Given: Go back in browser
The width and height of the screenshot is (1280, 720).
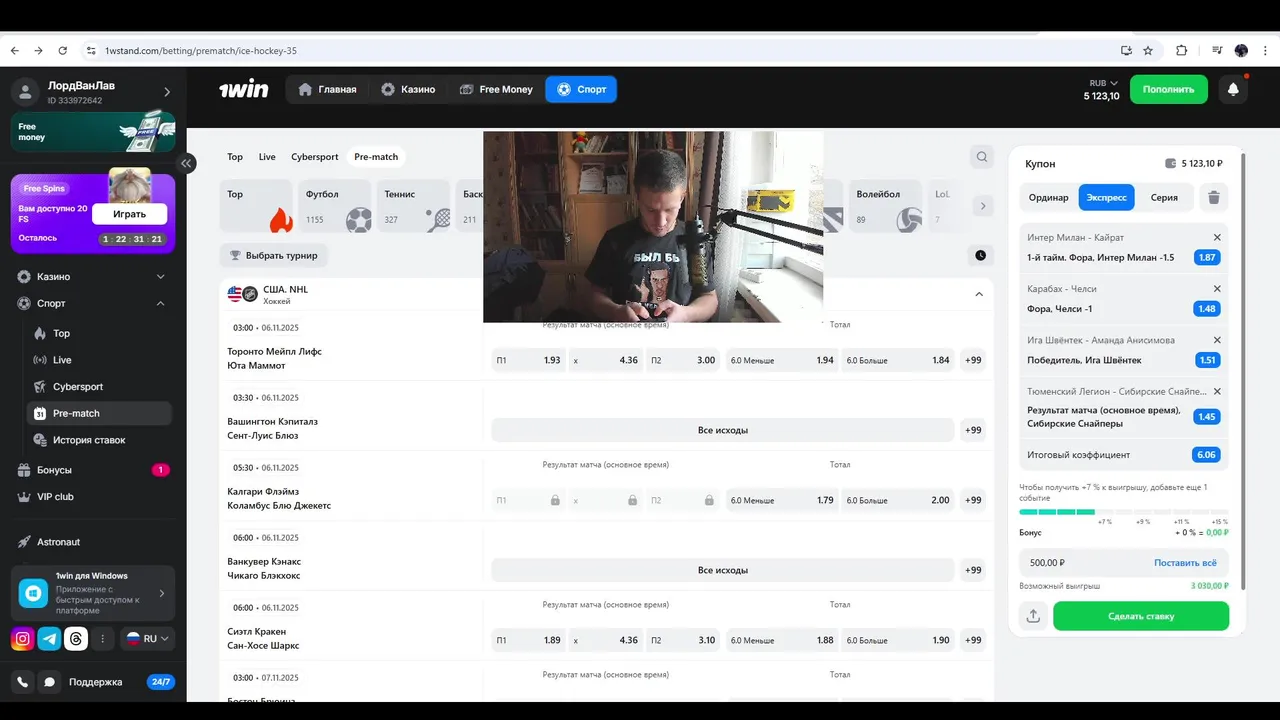Looking at the screenshot, I should [14, 50].
